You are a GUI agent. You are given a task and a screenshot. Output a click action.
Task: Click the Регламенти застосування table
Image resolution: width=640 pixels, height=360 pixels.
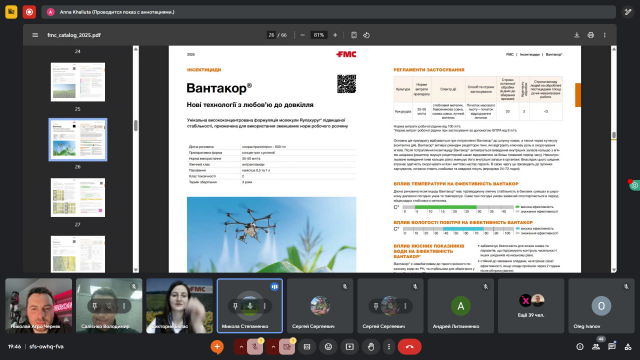tap(478, 98)
